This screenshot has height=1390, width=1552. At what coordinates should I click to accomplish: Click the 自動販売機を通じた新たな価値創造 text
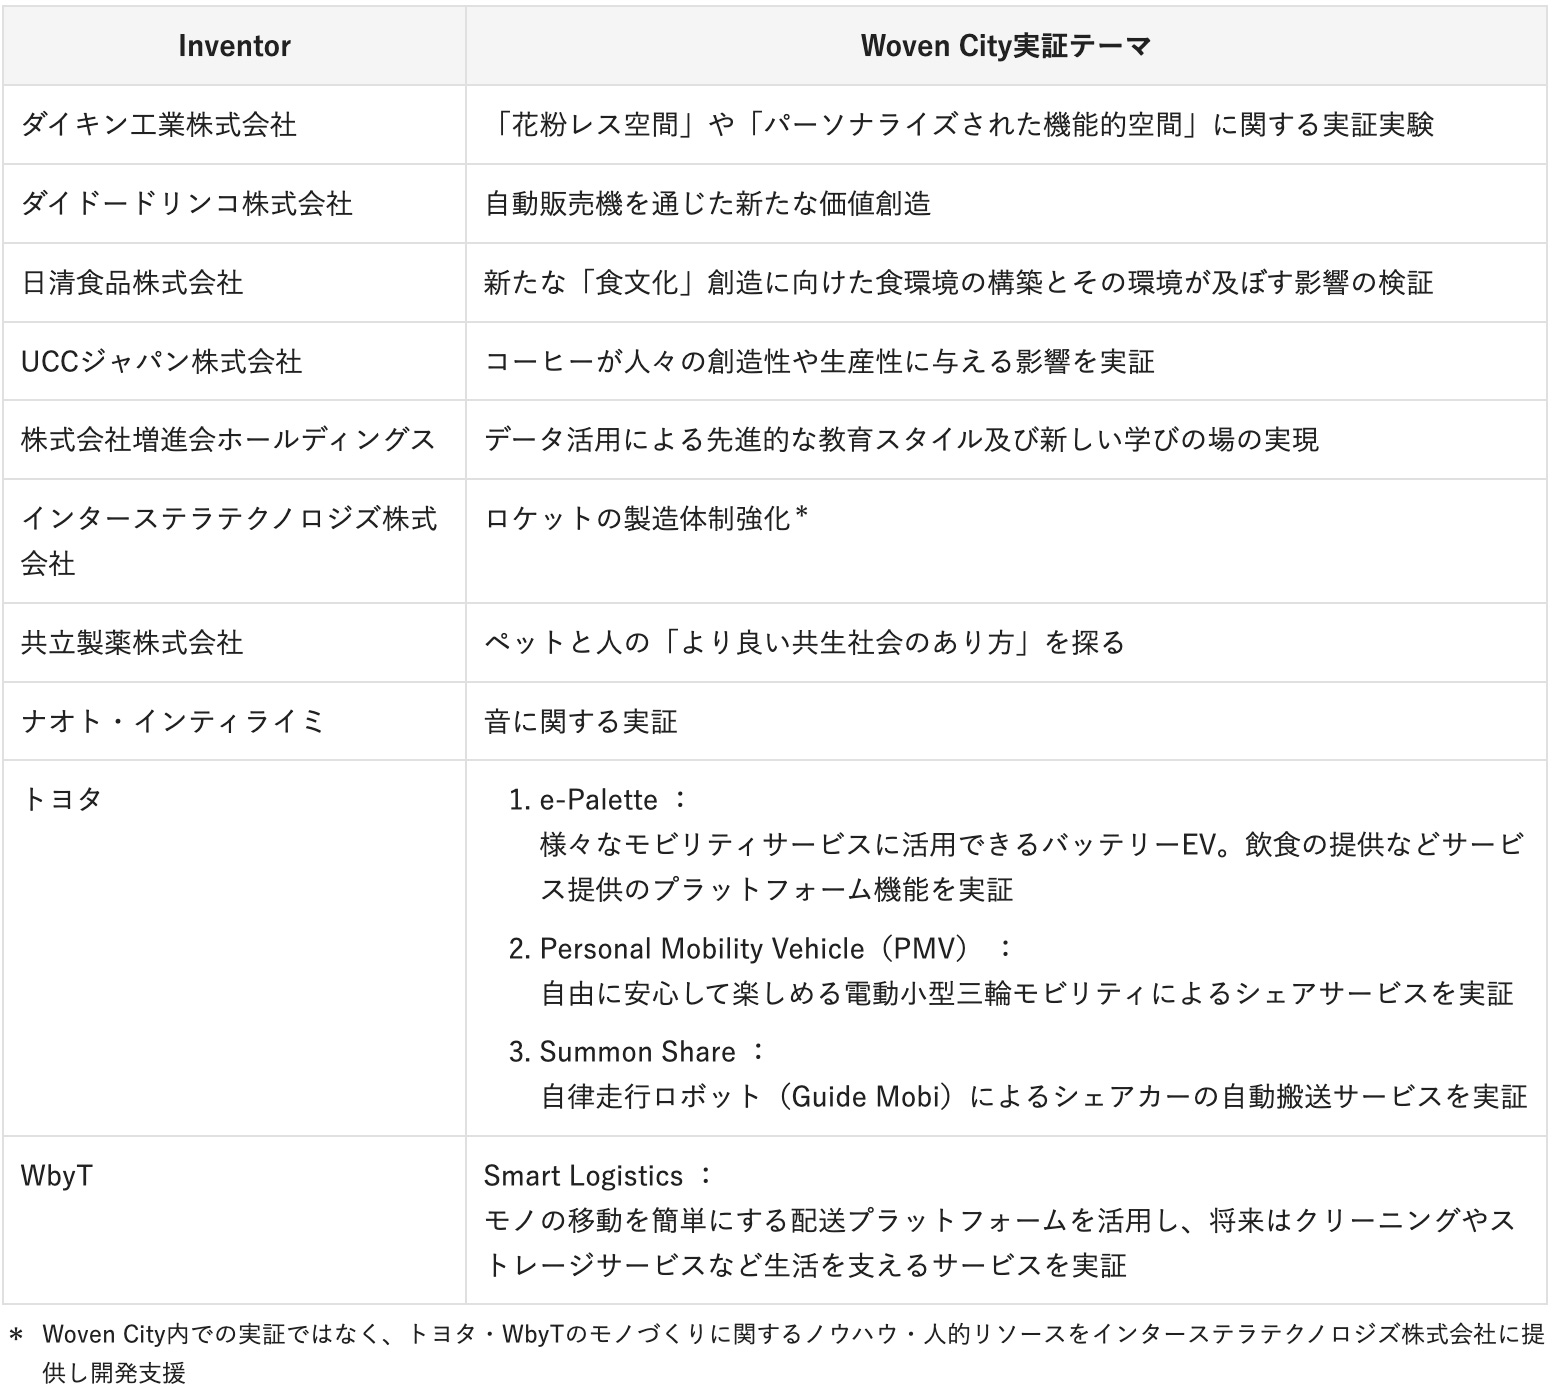708,203
